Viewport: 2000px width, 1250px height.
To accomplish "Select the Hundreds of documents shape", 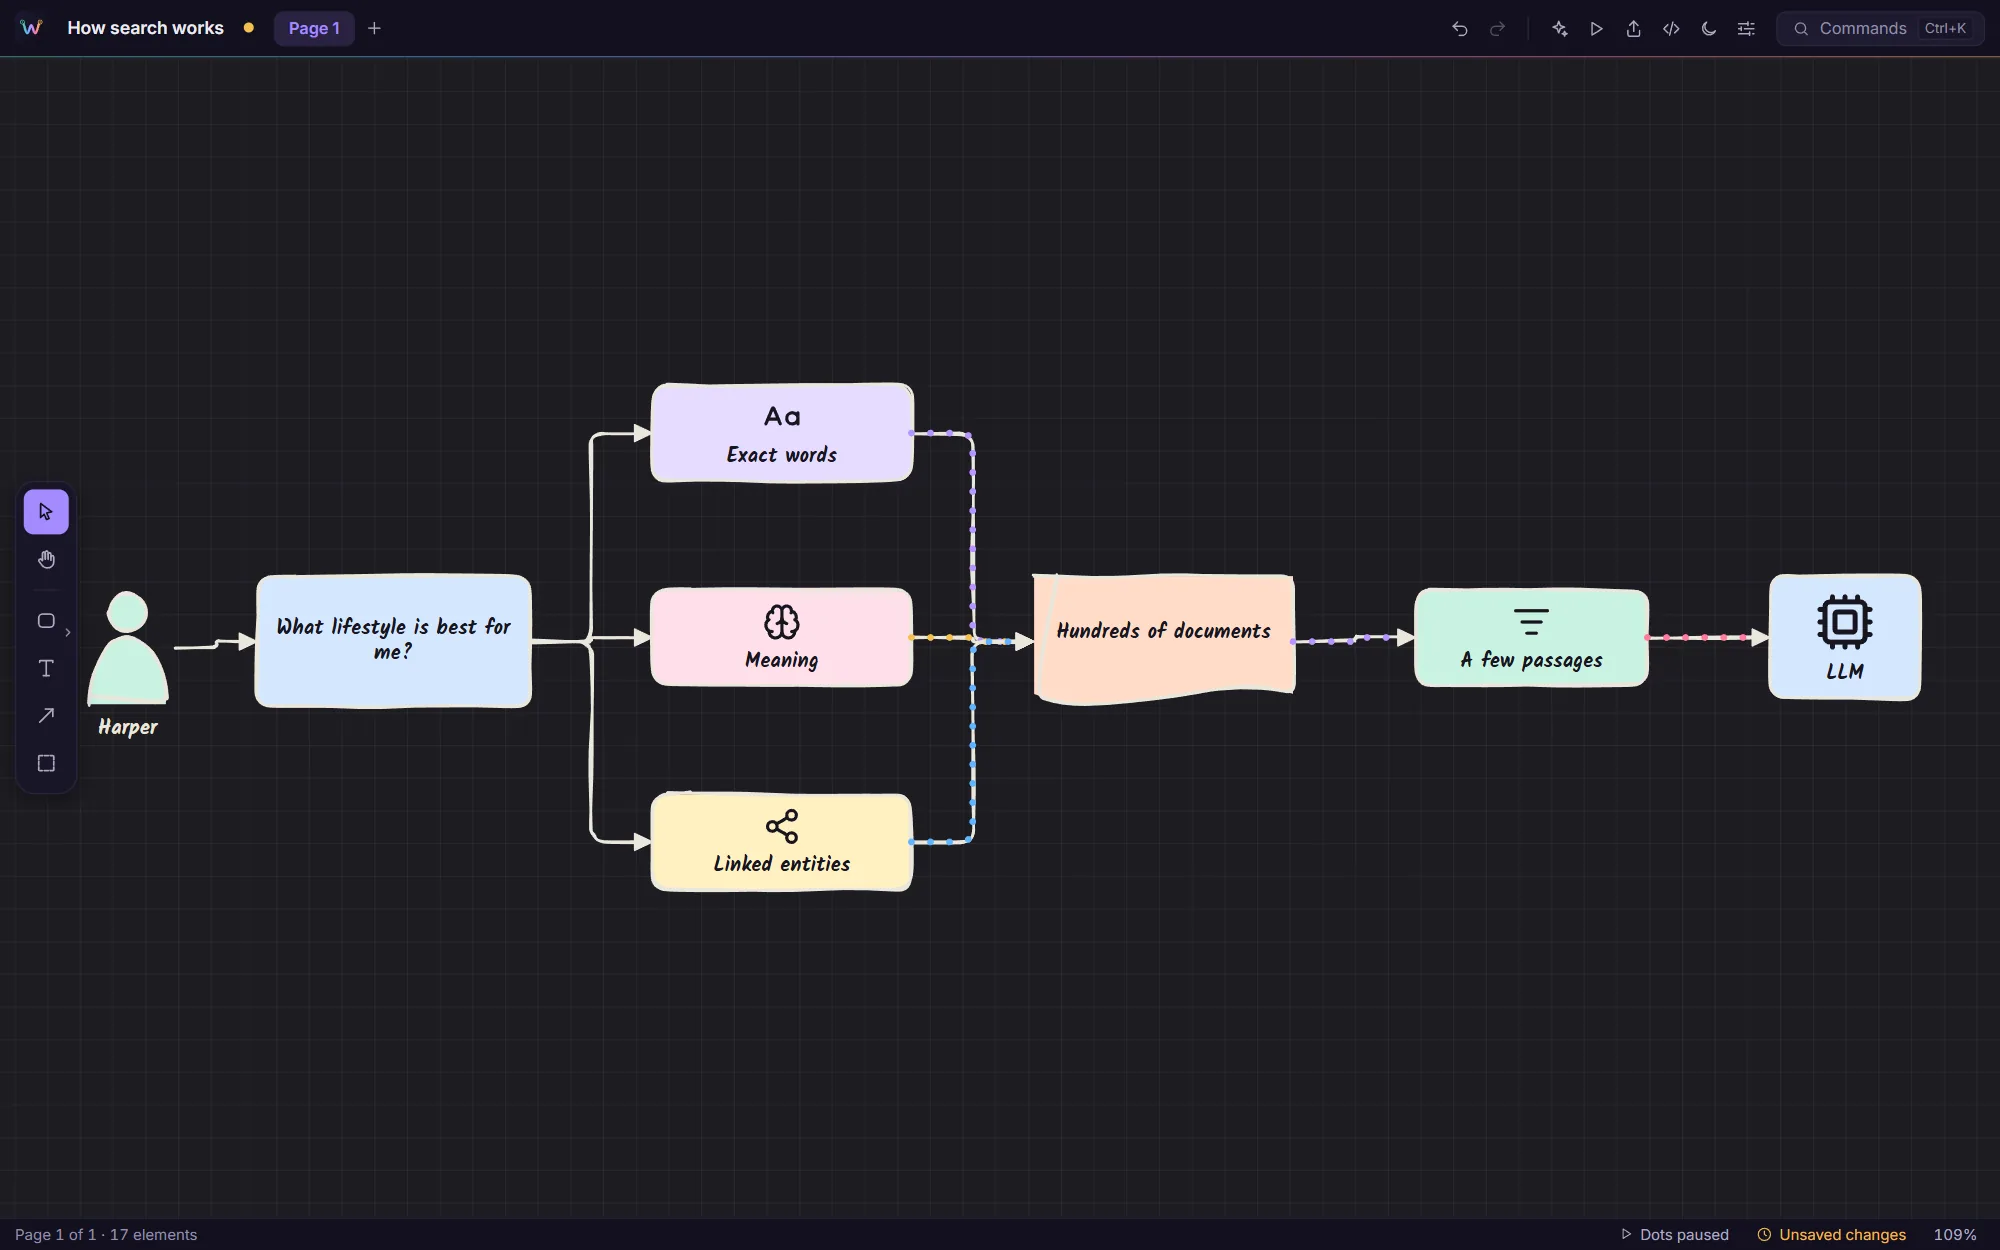I will pyautogui.click(x=1164, y=638).
